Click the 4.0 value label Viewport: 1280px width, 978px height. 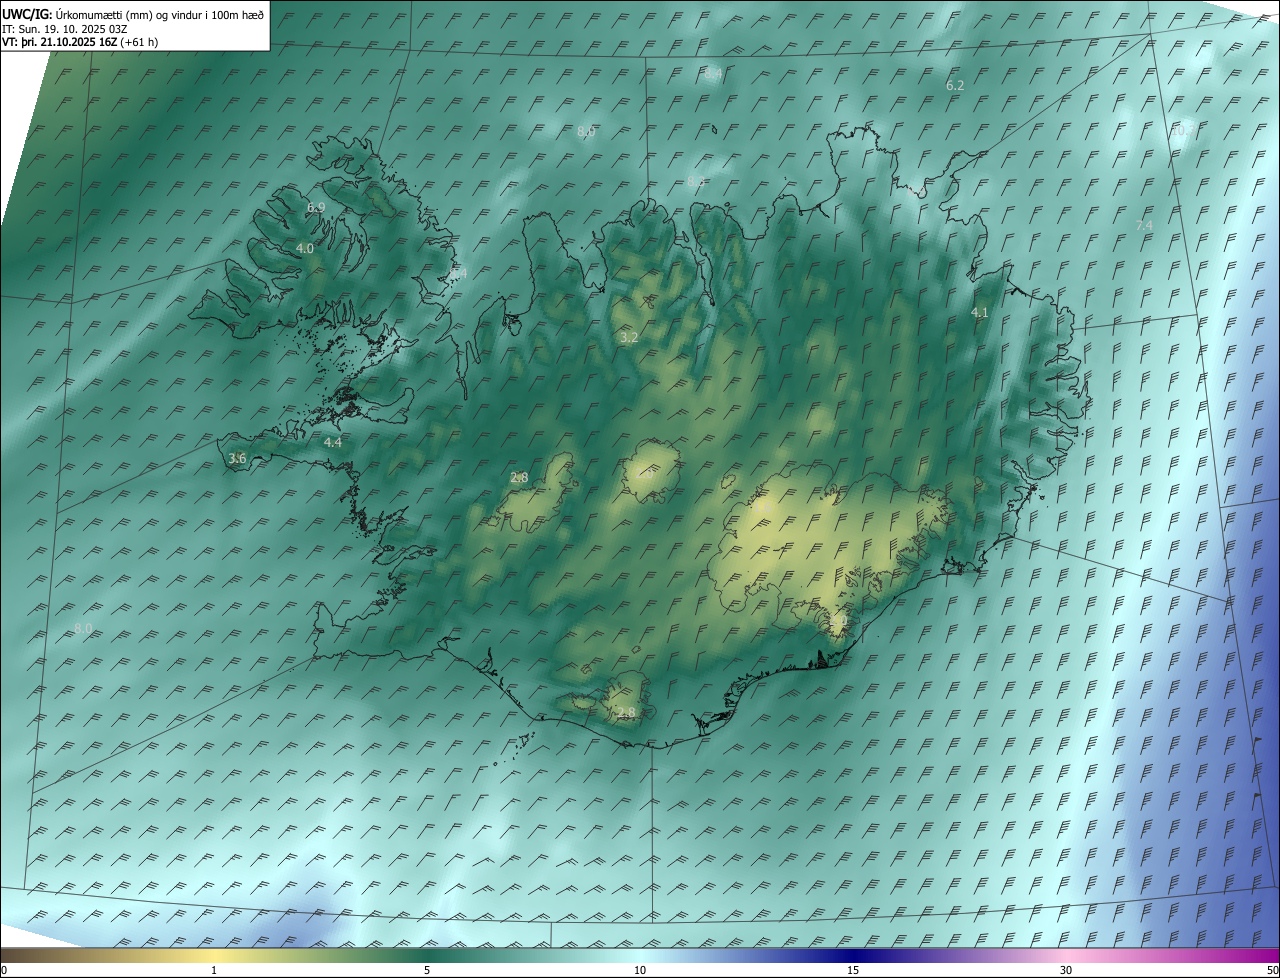coord(305,248)
